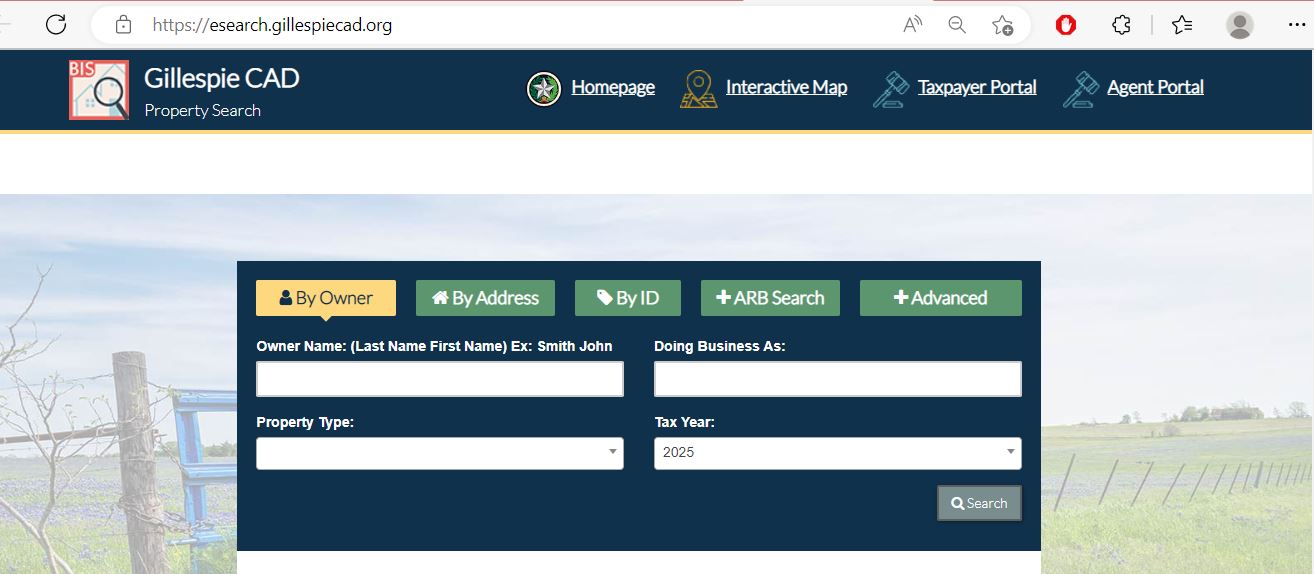Screen dimensions: 1314x574
Task: Refresh the page with reload button
Action: click(x=56, y=25)
